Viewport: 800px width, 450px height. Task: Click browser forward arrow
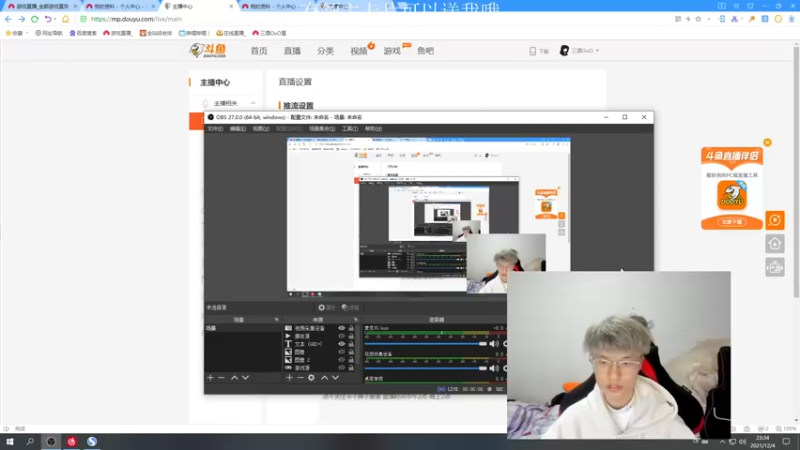[x=21, y=19]
